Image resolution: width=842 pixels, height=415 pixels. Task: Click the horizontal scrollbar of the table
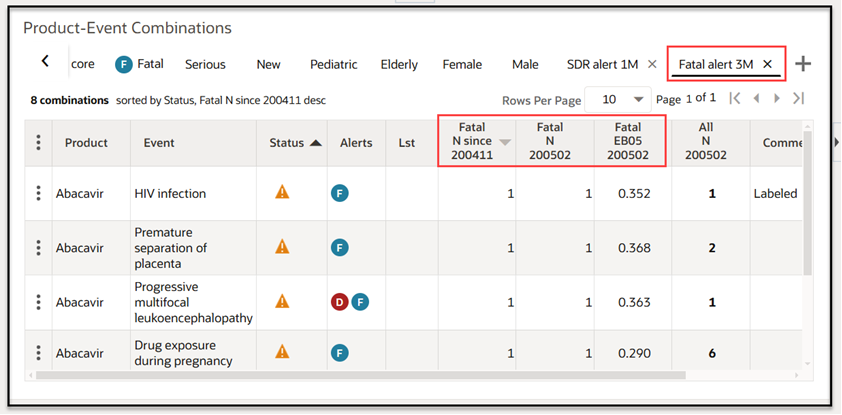[360, 375]
